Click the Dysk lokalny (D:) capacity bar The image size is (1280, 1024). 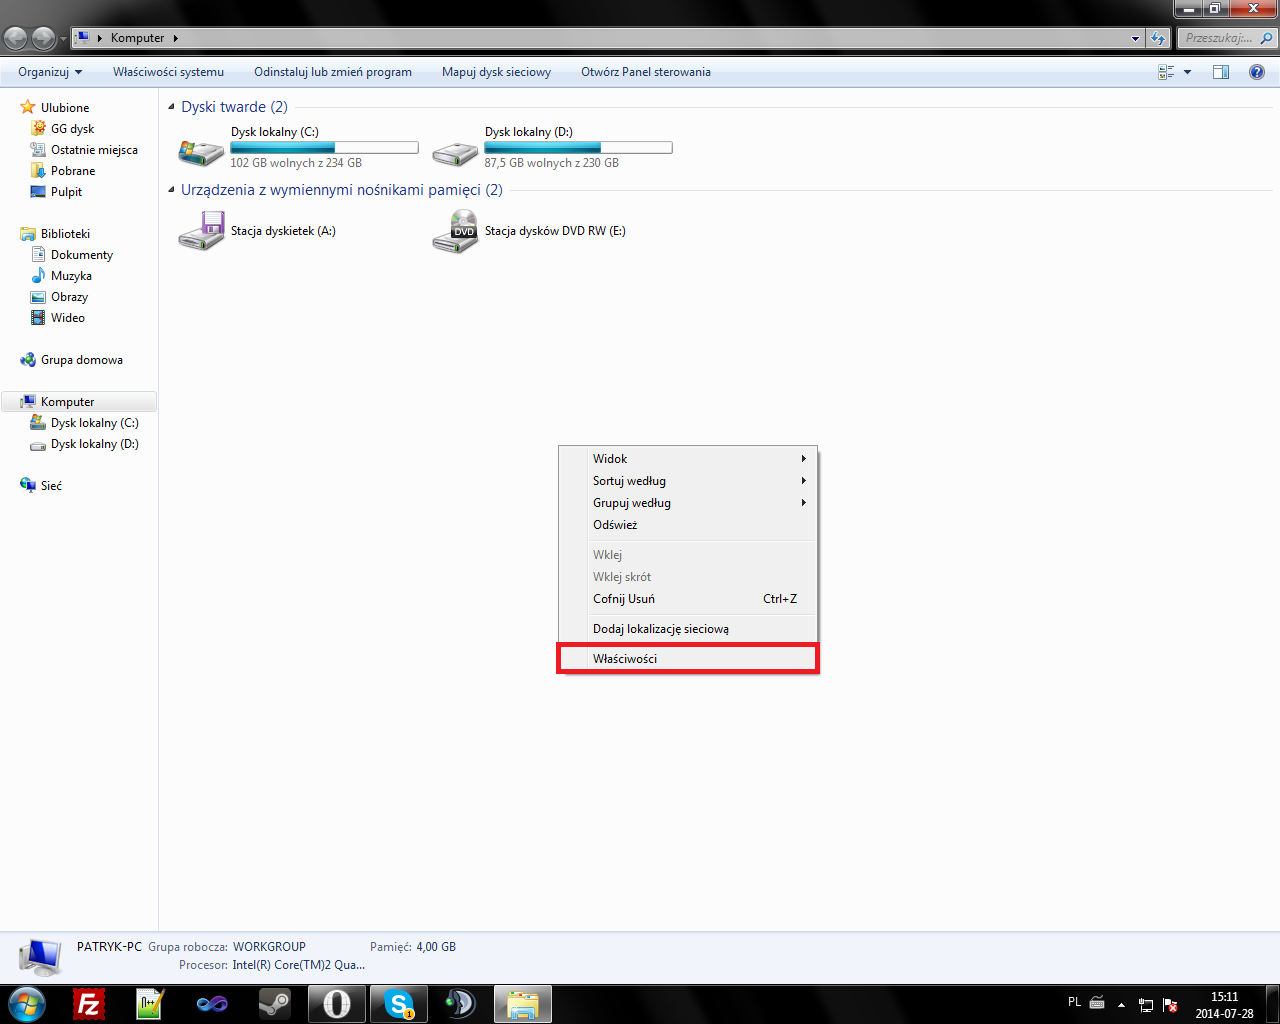click(578, 148)
